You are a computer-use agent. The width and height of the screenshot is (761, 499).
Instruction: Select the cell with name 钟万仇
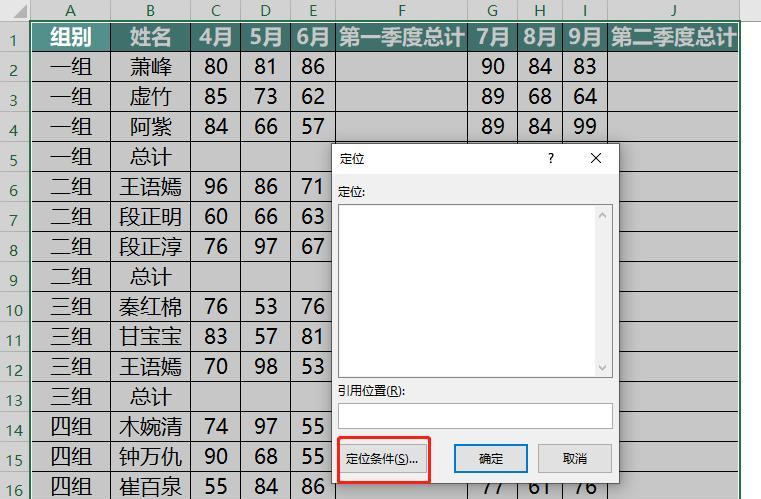pyautogui.click(x=150, y=456)
